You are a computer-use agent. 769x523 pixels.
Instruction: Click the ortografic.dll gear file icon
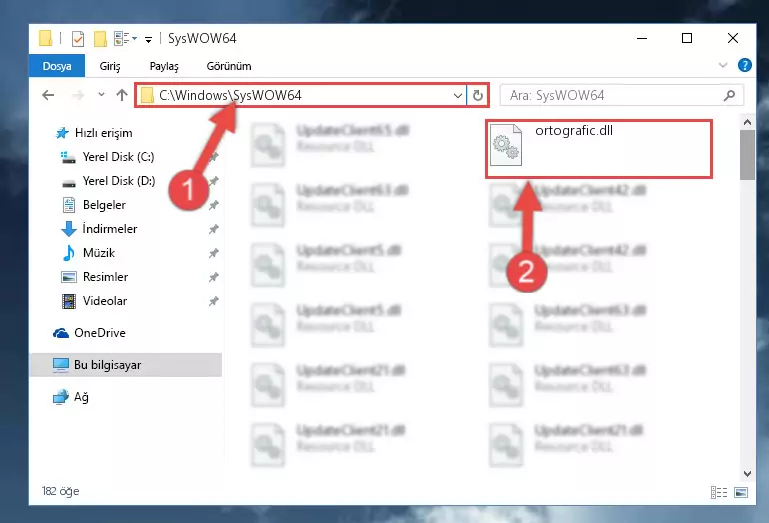point(506,145)
